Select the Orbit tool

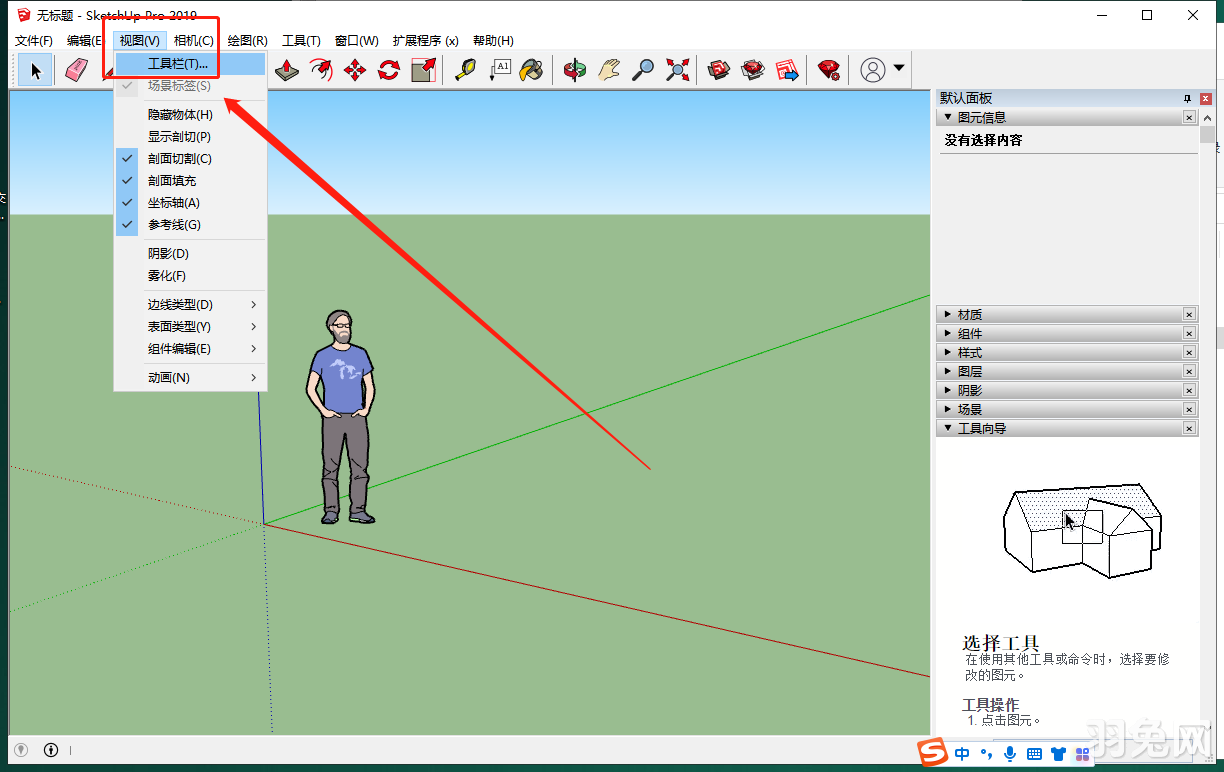pyautogui.click(x=575, y=70)
